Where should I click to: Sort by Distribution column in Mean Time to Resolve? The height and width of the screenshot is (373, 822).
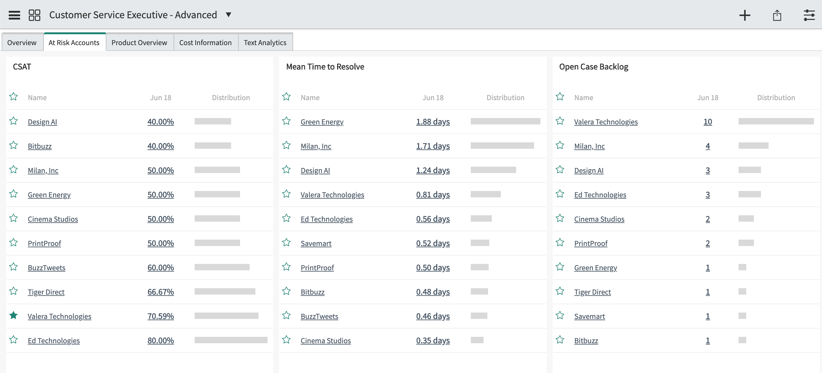[505, 97]
